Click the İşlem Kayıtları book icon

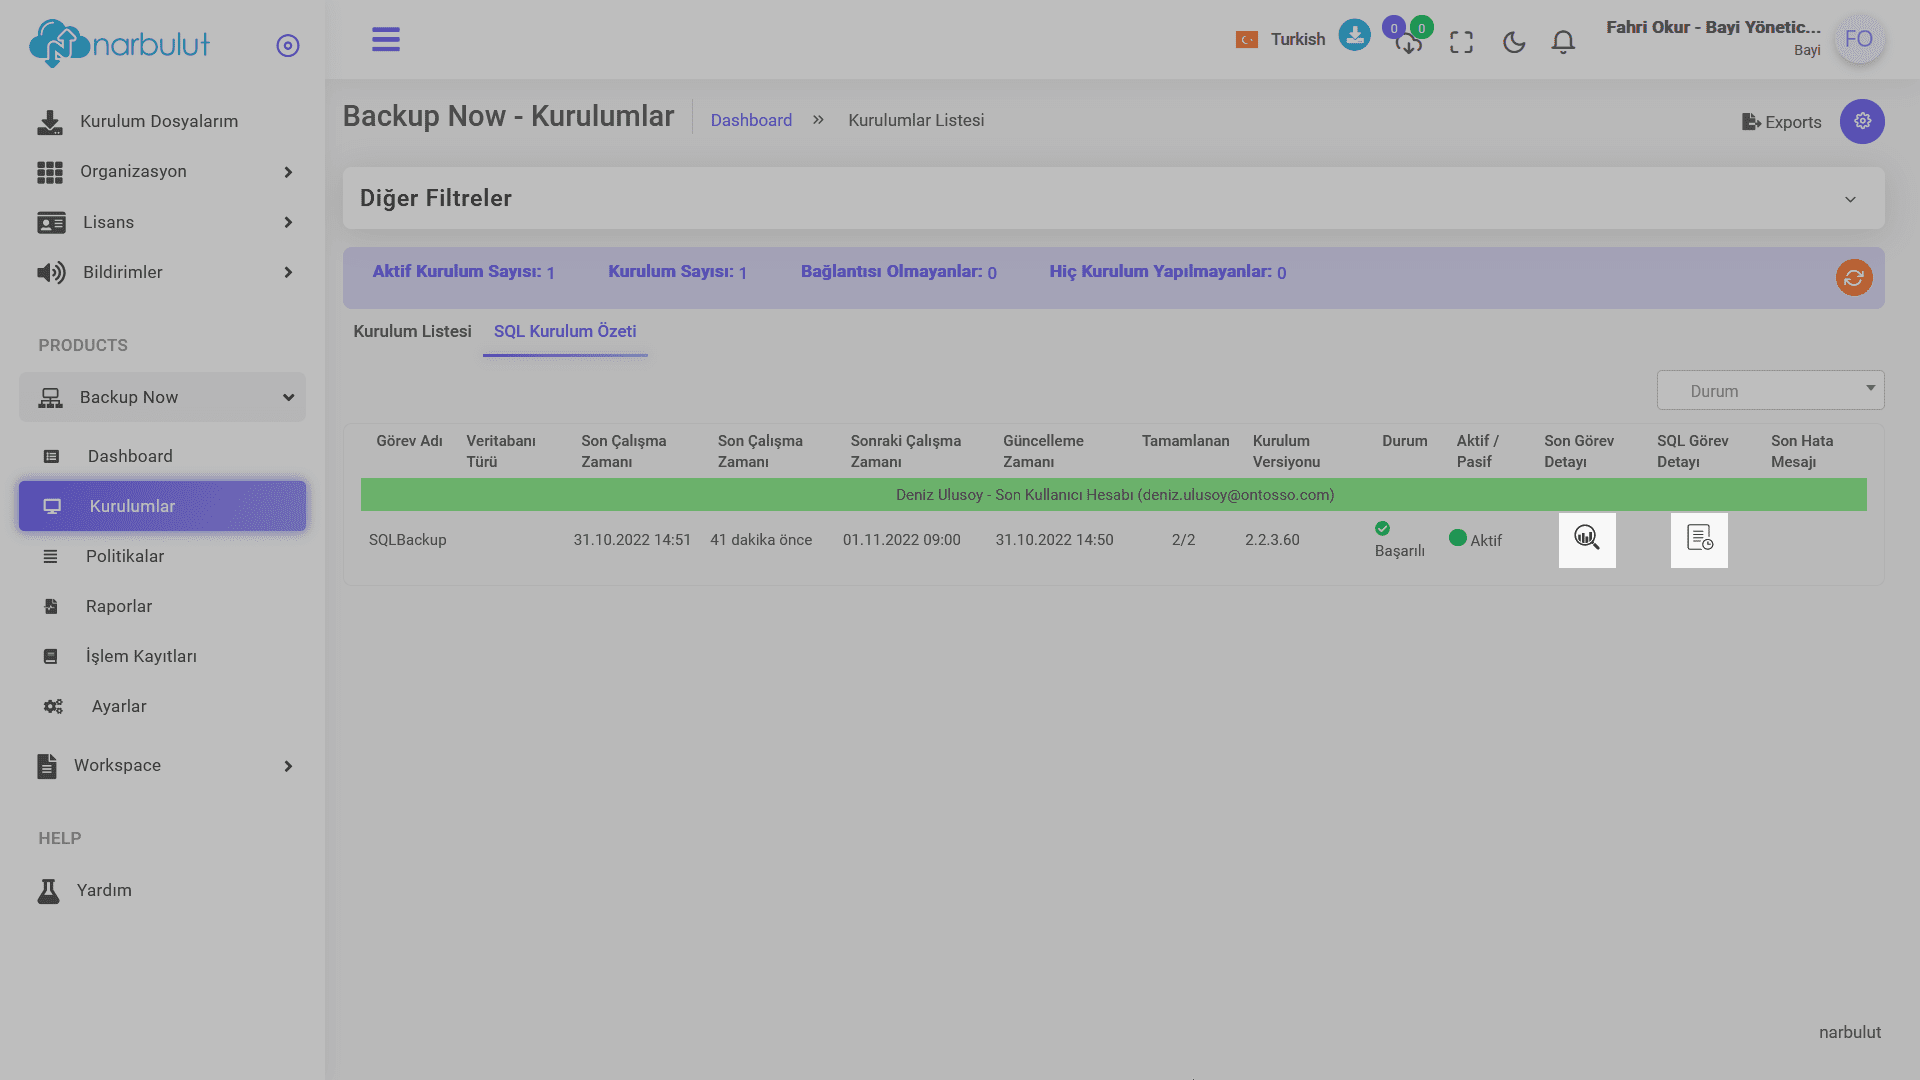[x=51, y=657]
